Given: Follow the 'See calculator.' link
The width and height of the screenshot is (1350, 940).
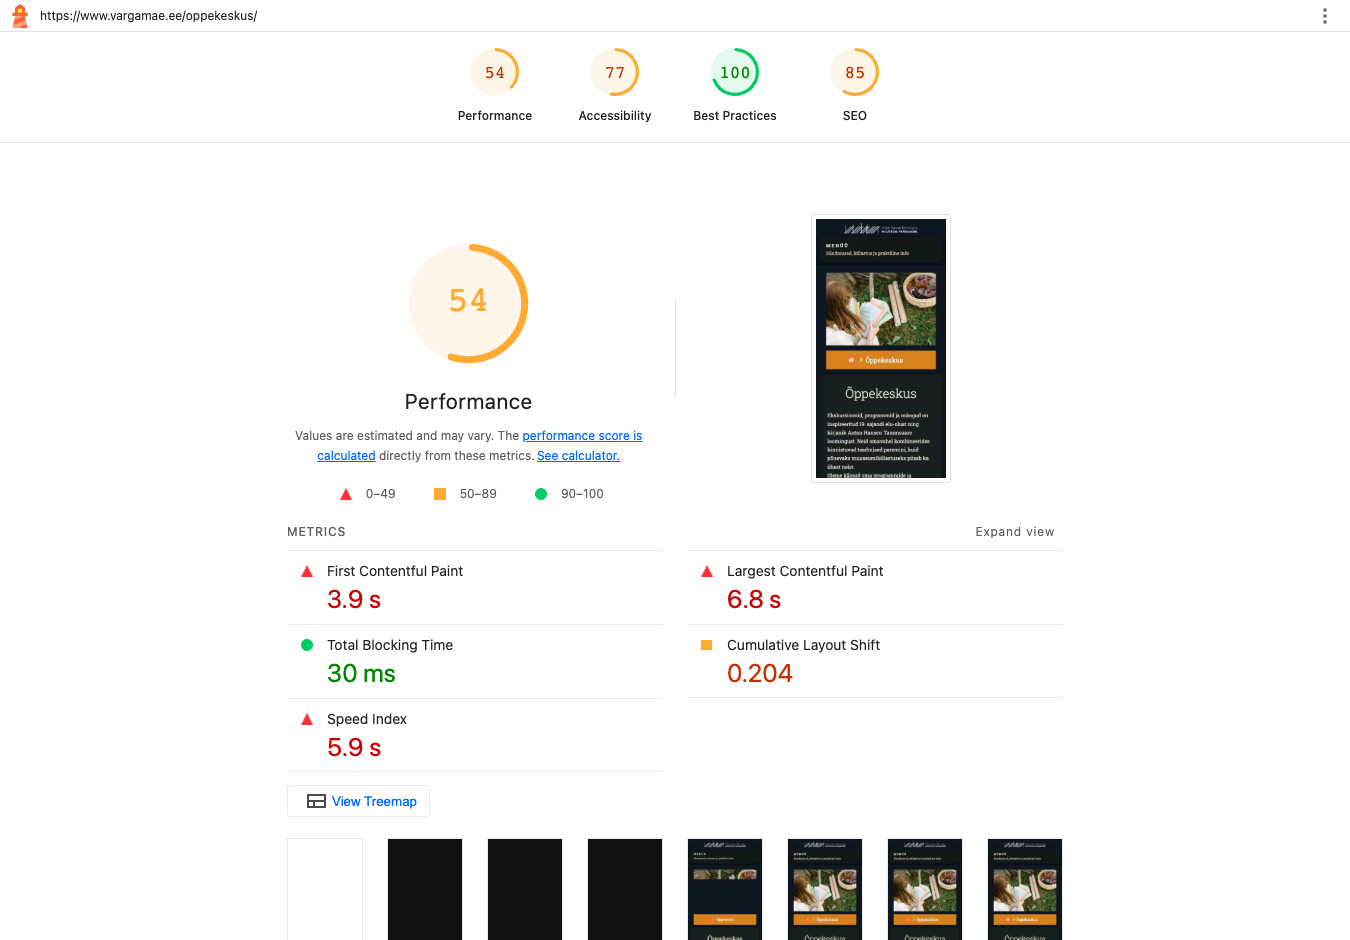Looking at the screenshot, I should [x=578, y=456].
